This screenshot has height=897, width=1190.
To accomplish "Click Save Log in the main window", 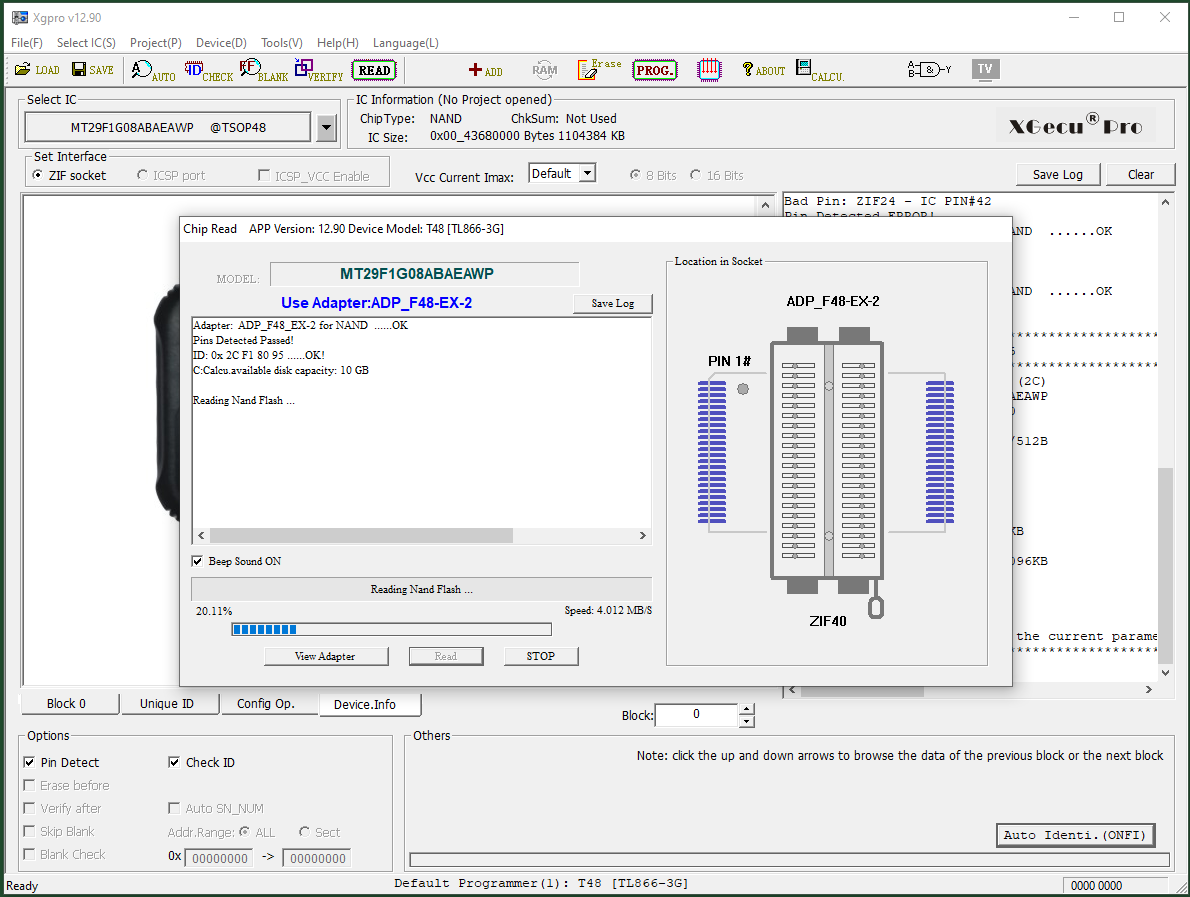I will (x=1058, y=175).
